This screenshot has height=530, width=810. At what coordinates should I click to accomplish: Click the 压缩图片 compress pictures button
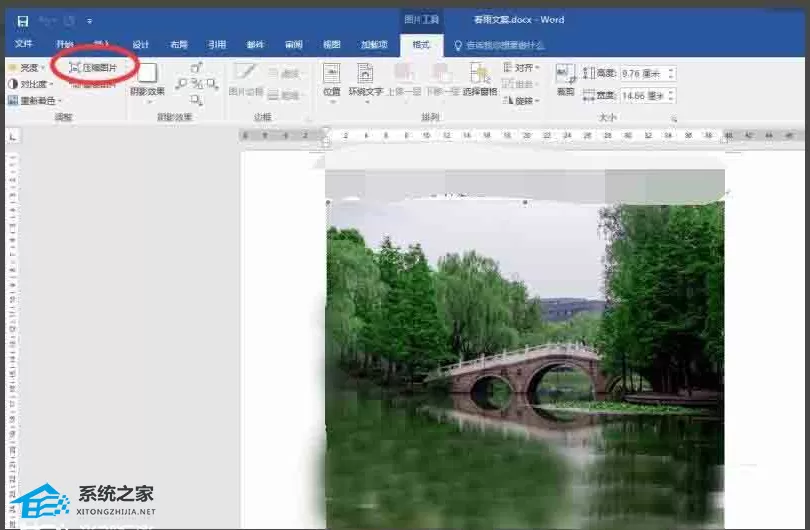tap(94, 68)
